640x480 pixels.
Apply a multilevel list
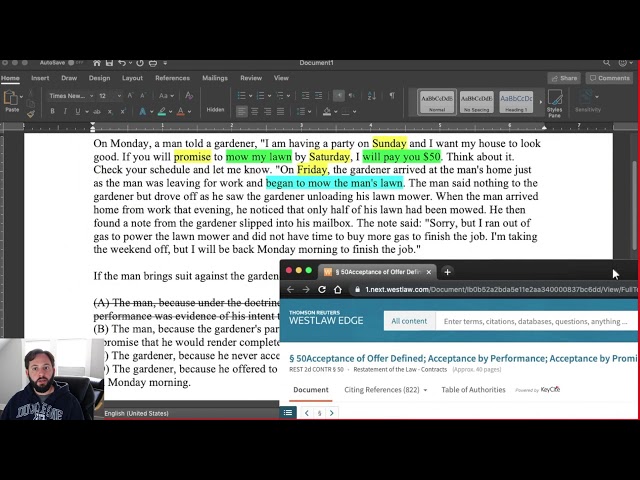tap(280, 96)
